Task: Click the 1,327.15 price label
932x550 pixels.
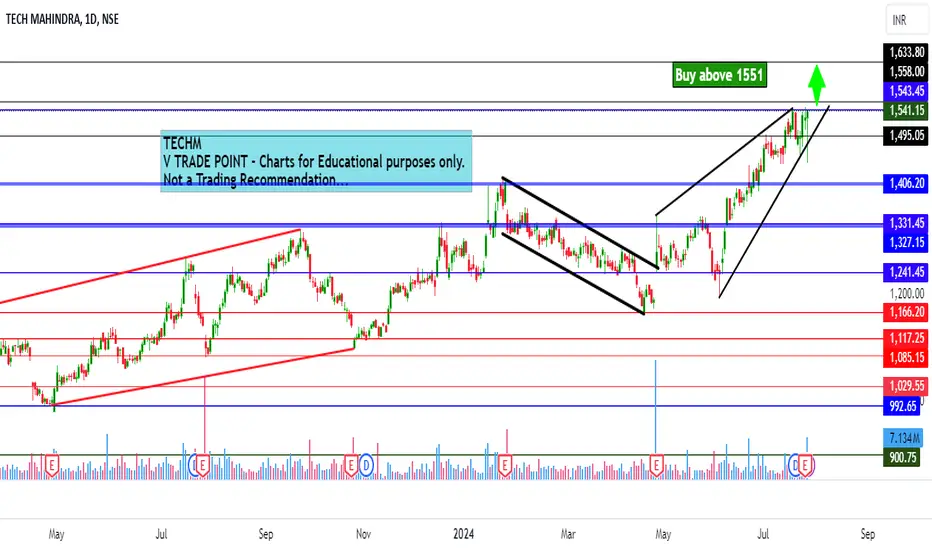Action: [x=906, y=243]
